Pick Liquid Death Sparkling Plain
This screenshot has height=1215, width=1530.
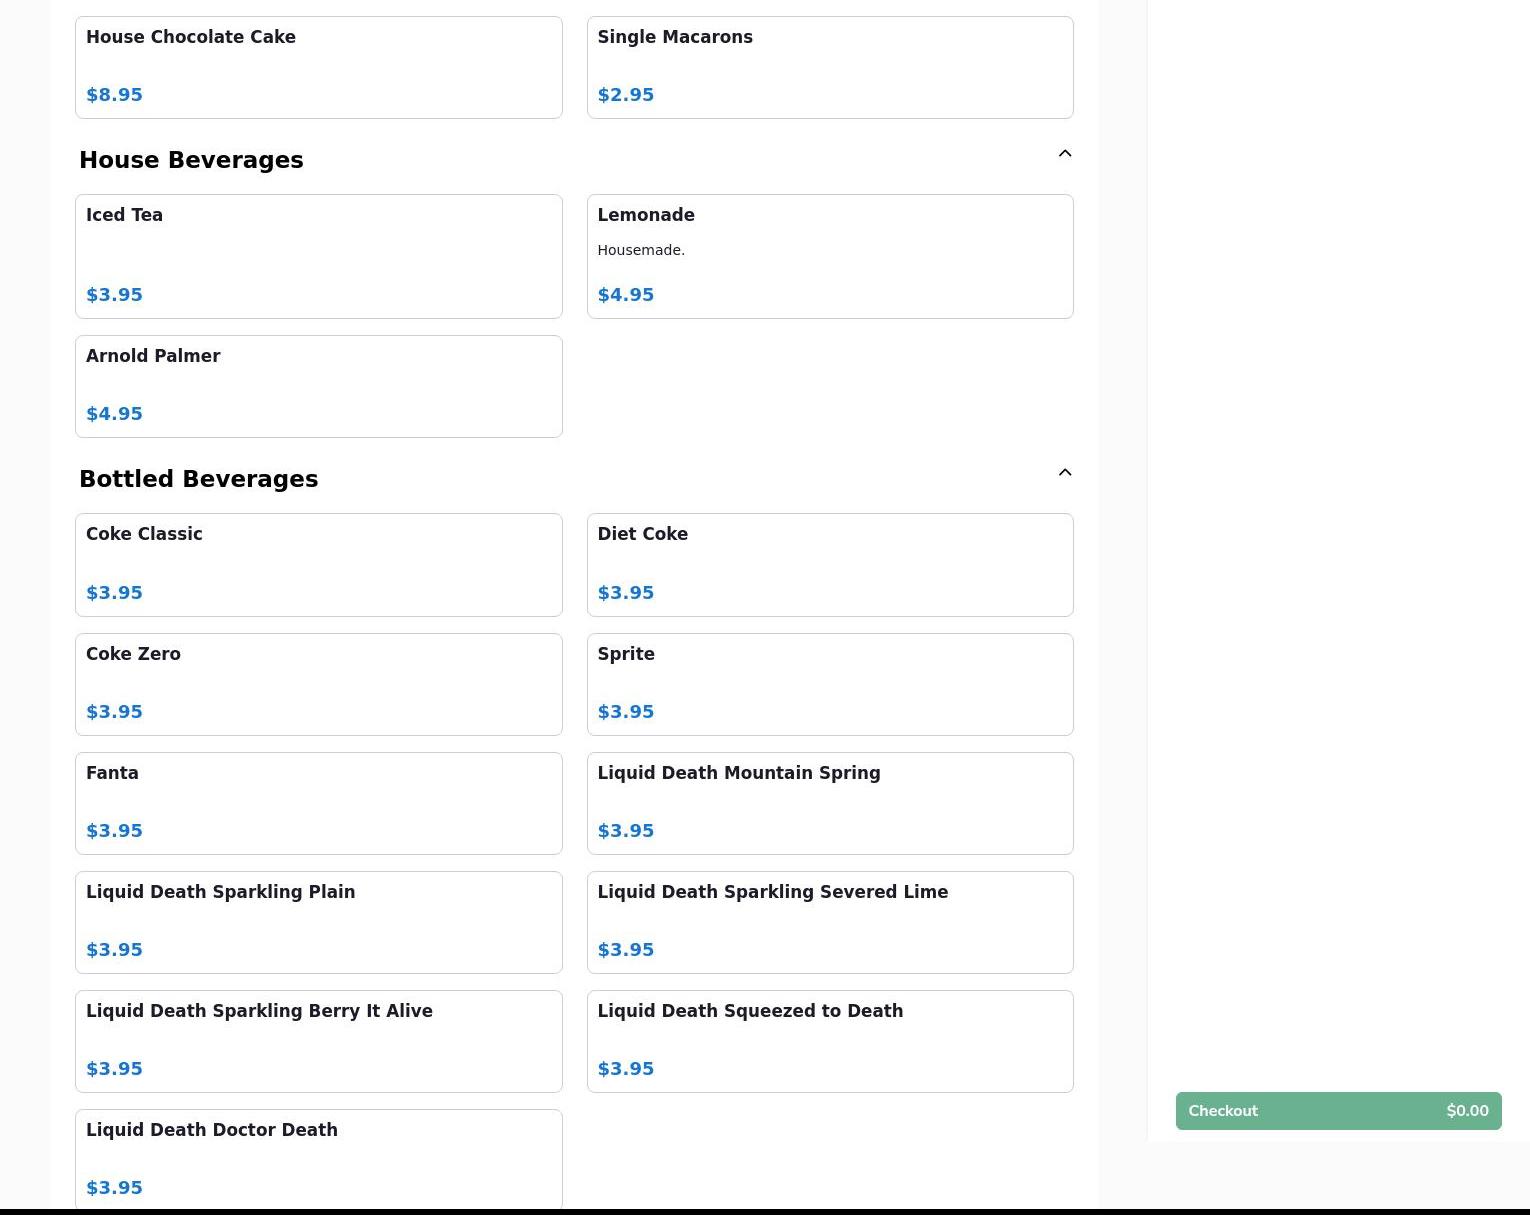tap(318, 922)
